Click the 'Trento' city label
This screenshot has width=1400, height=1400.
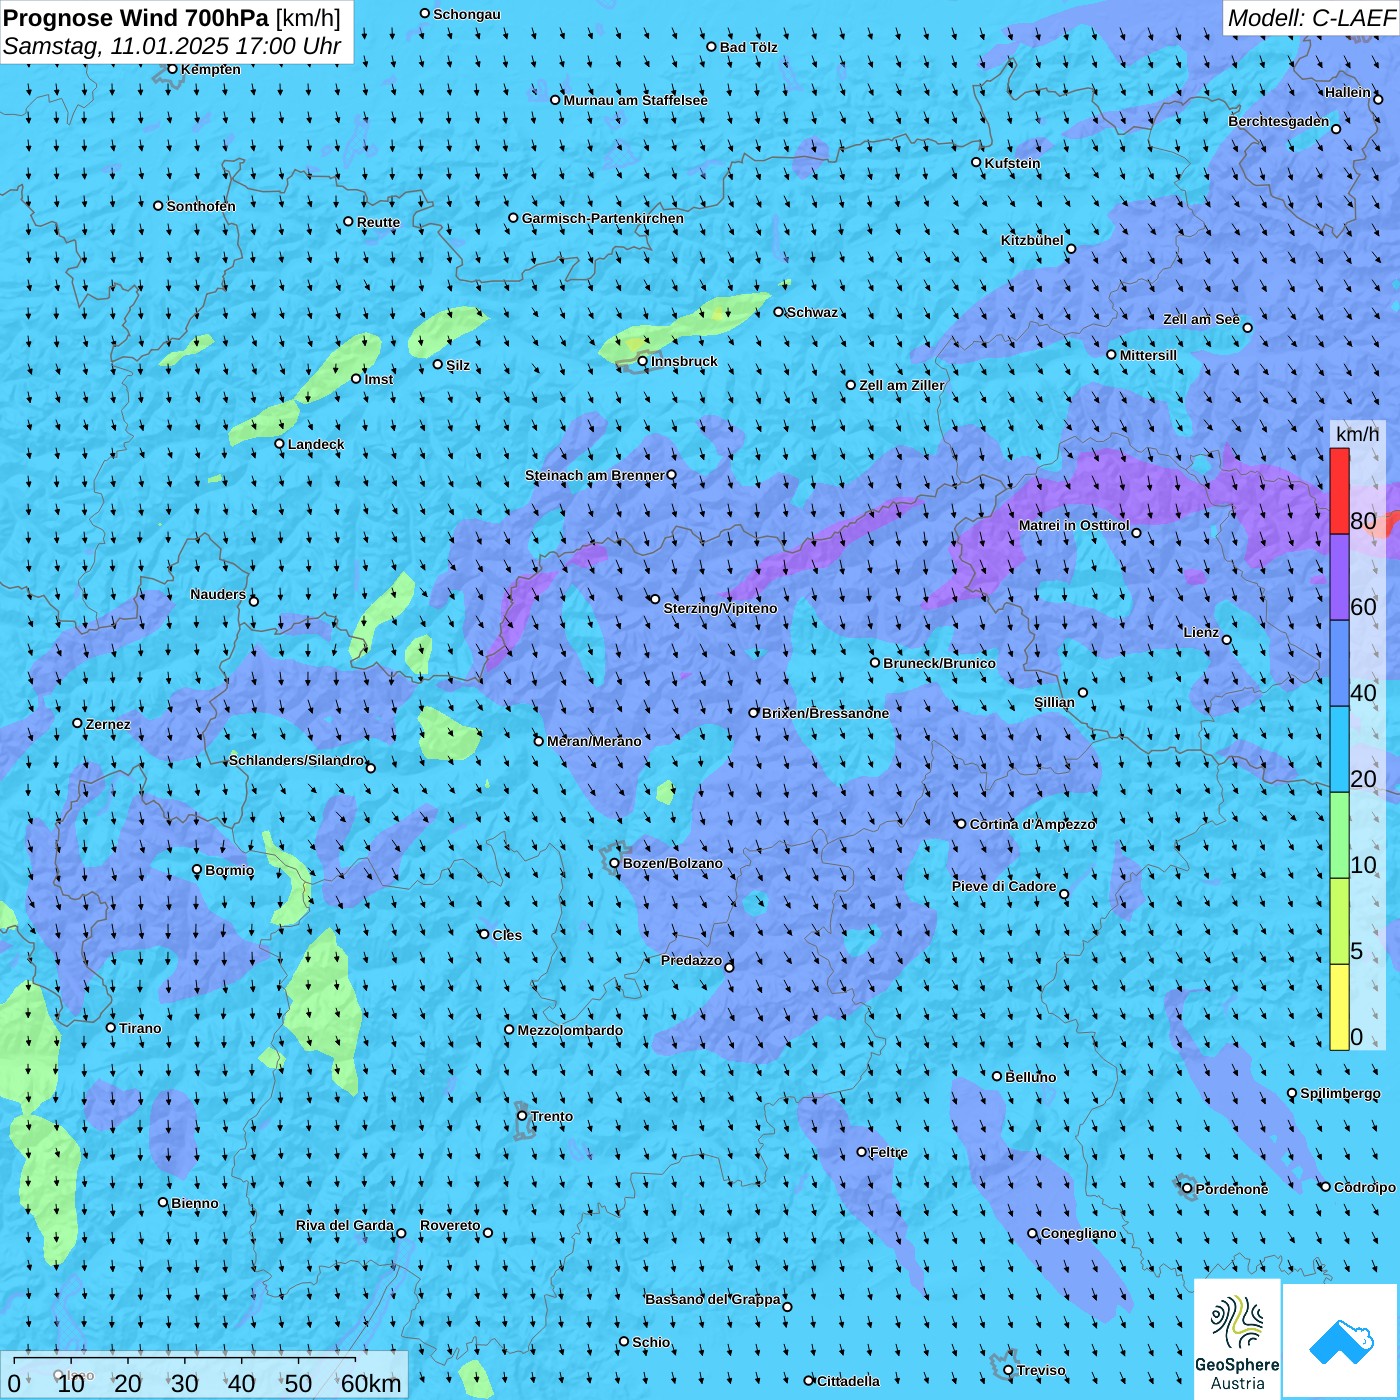[x=552, y=1116]
